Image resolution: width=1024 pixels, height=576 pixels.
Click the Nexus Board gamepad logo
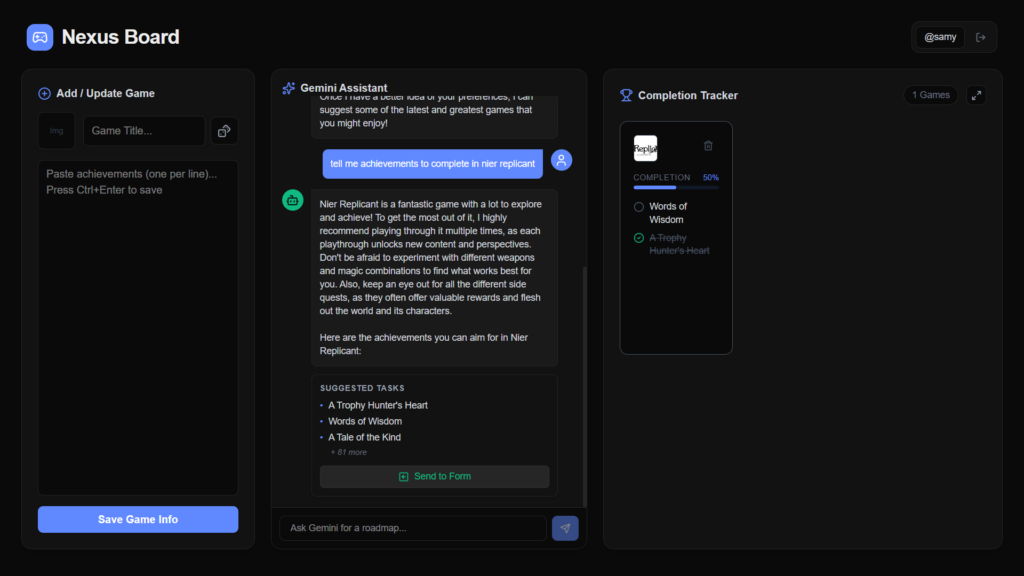tap(40, 37)
